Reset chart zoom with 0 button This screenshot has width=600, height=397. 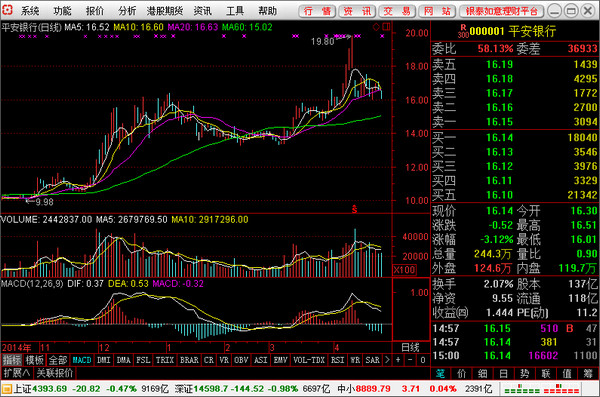click(422, 360)
